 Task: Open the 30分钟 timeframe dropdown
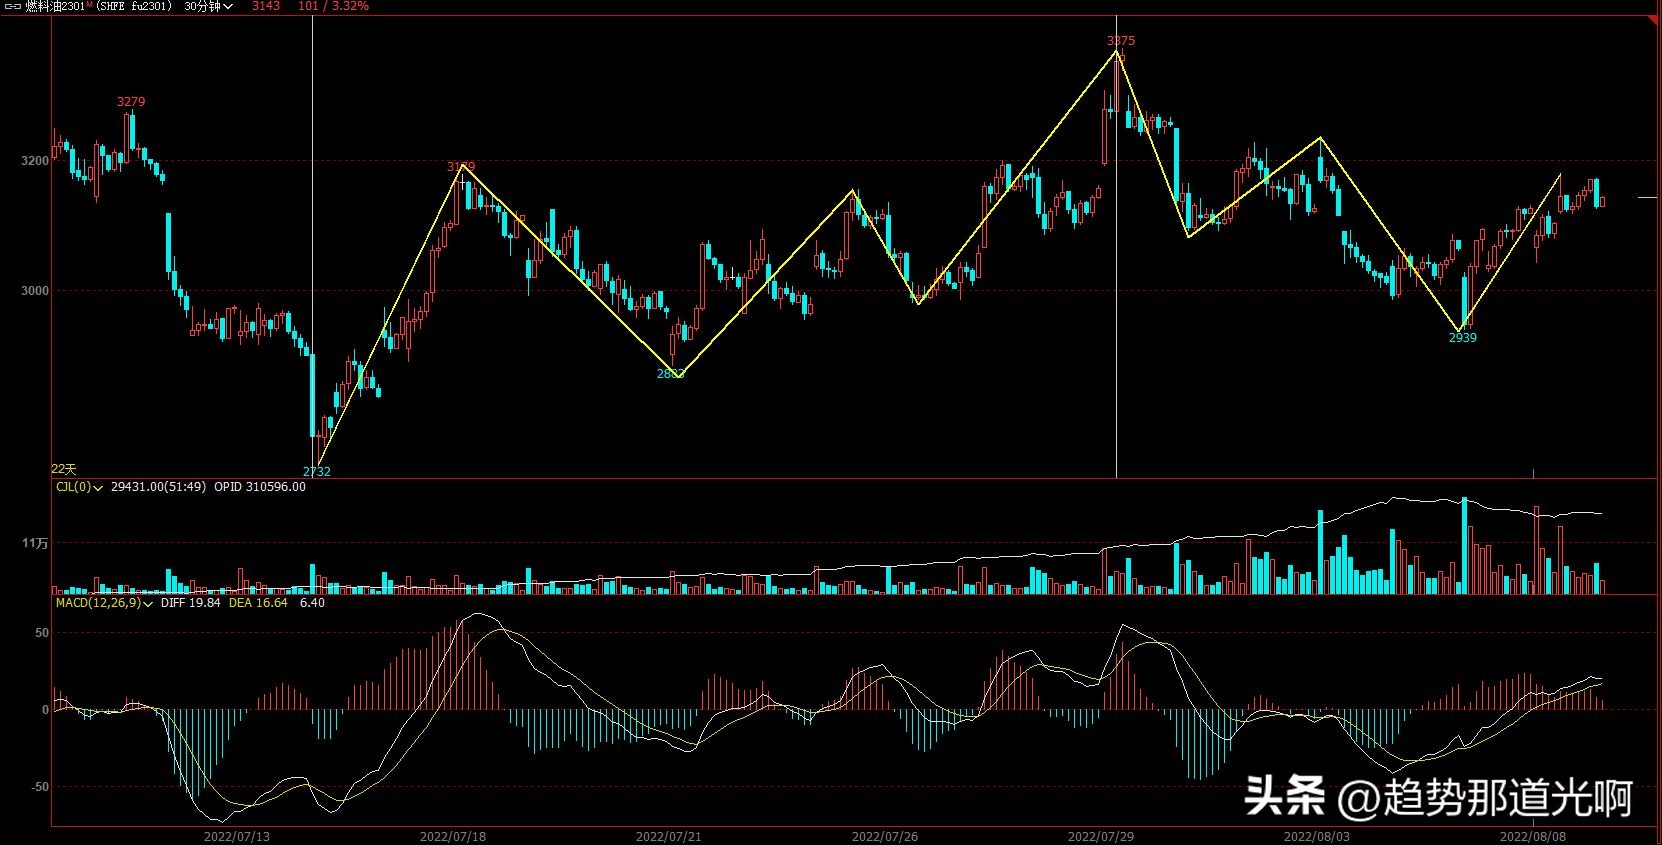click(208, 6)
